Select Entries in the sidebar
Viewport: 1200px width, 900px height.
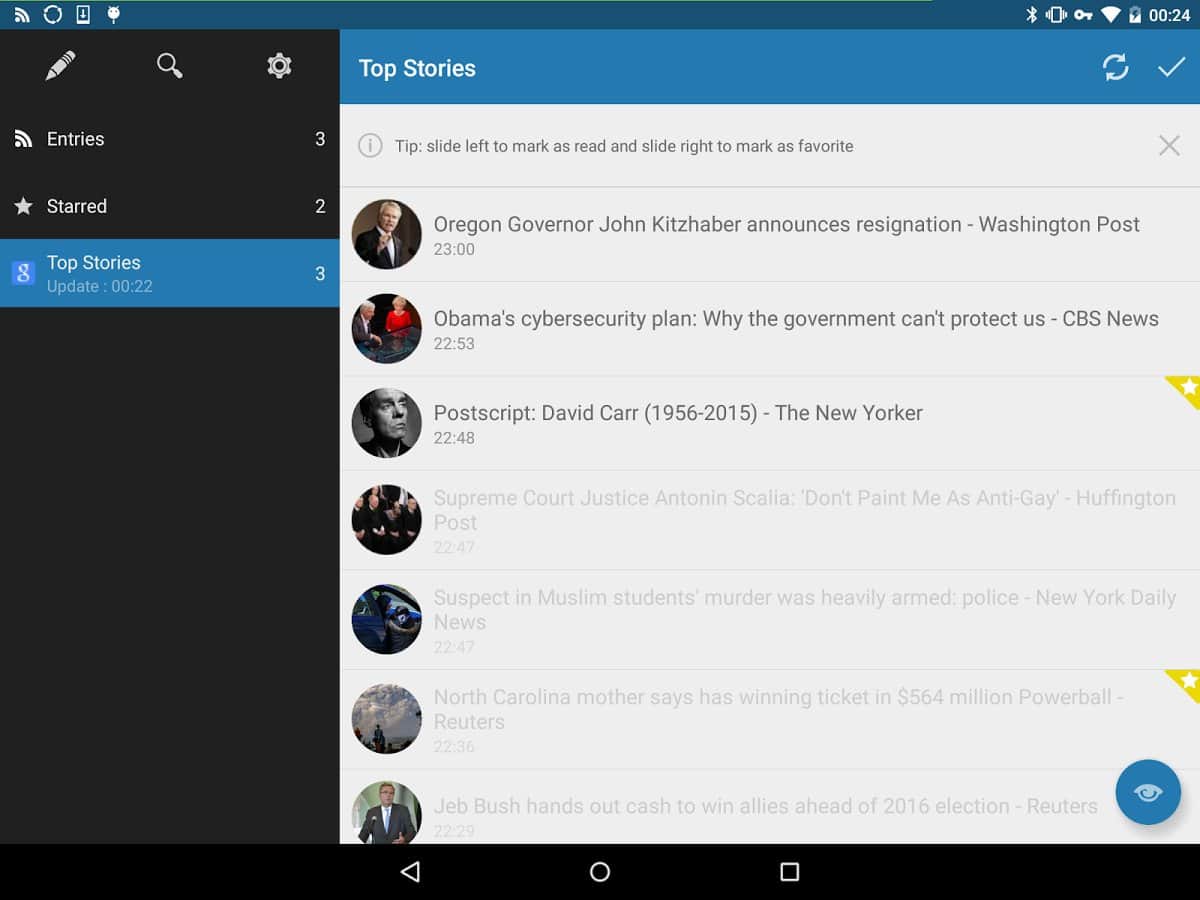point(170,139)
